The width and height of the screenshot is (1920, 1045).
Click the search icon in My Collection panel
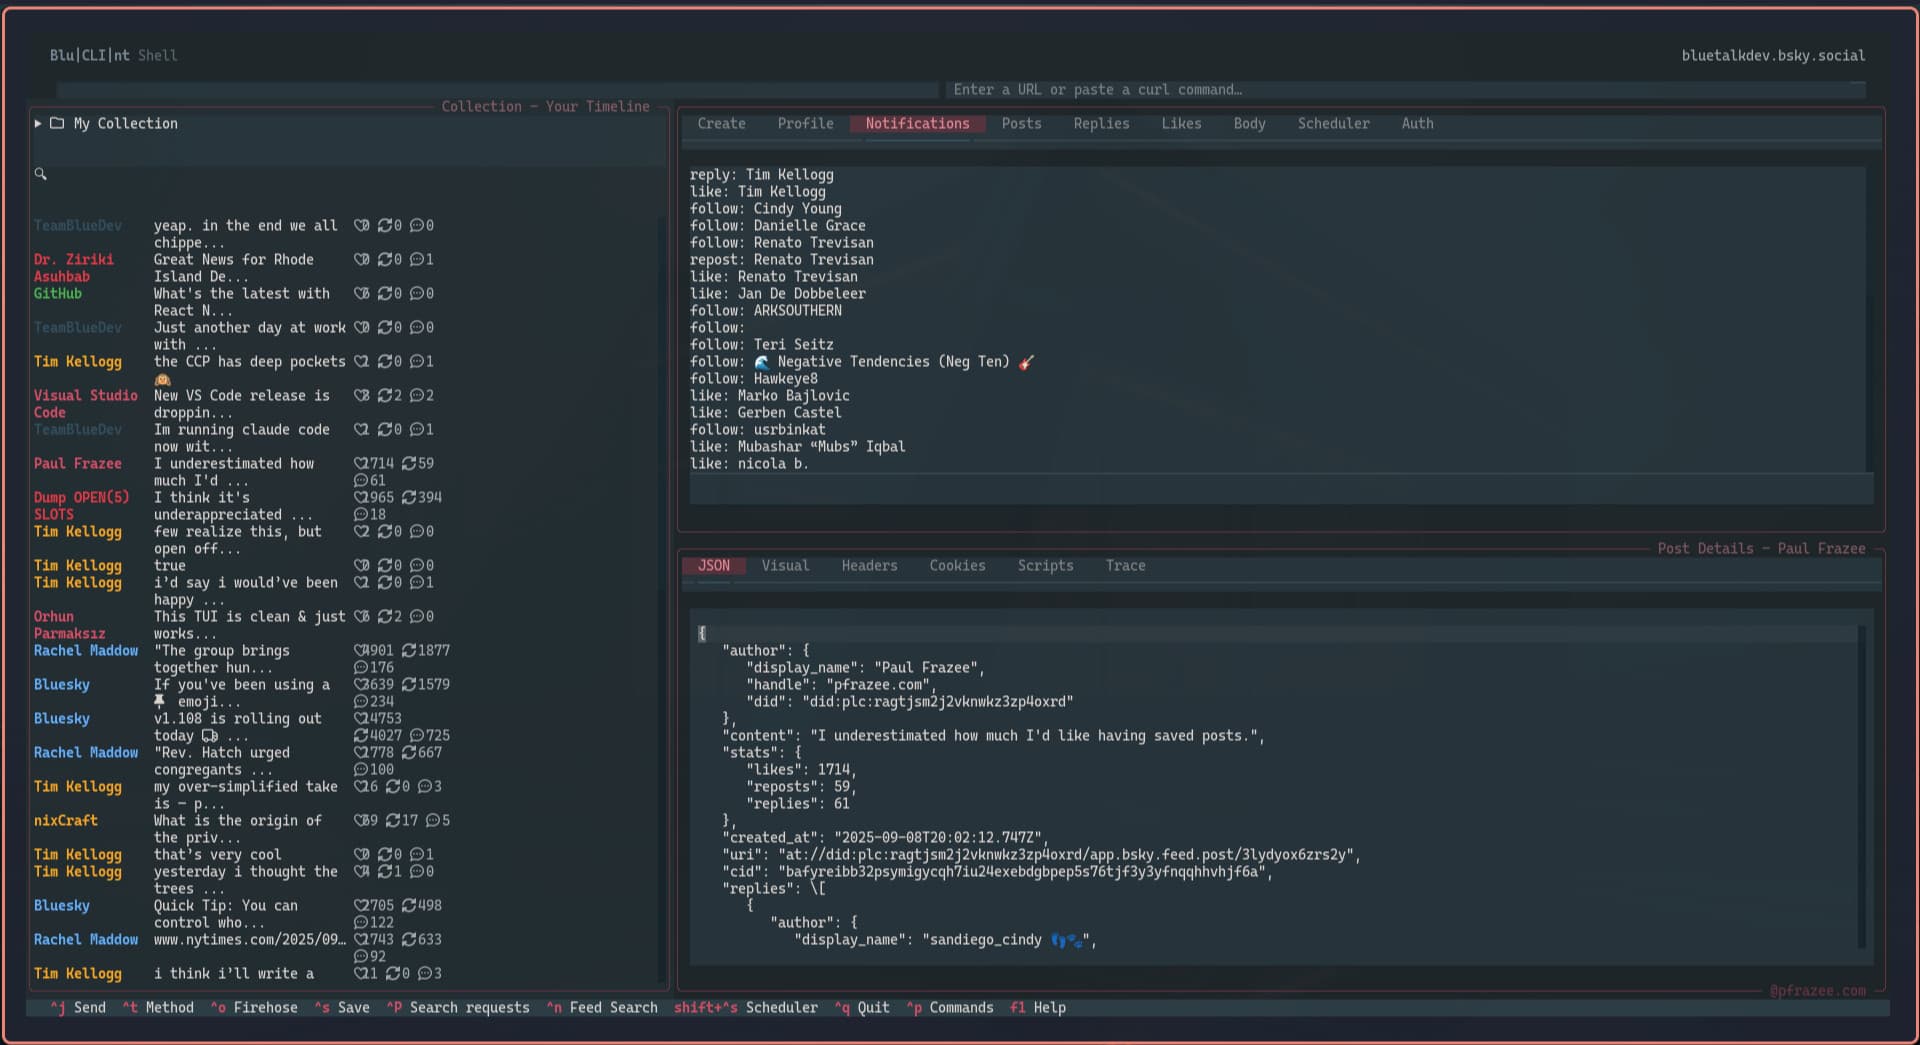(41, 174)
